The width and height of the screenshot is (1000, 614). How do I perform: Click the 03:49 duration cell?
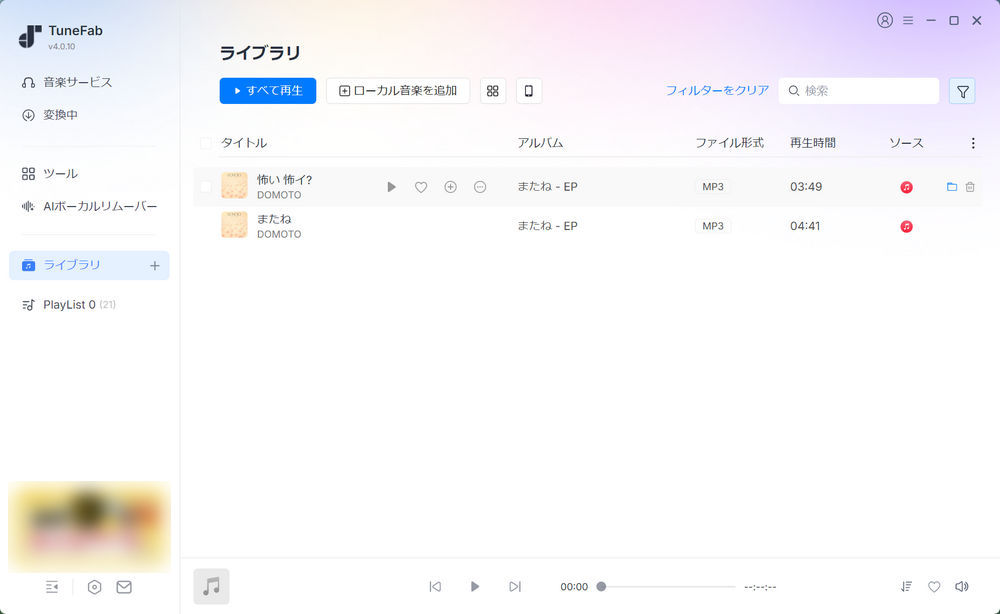(805, 187)
